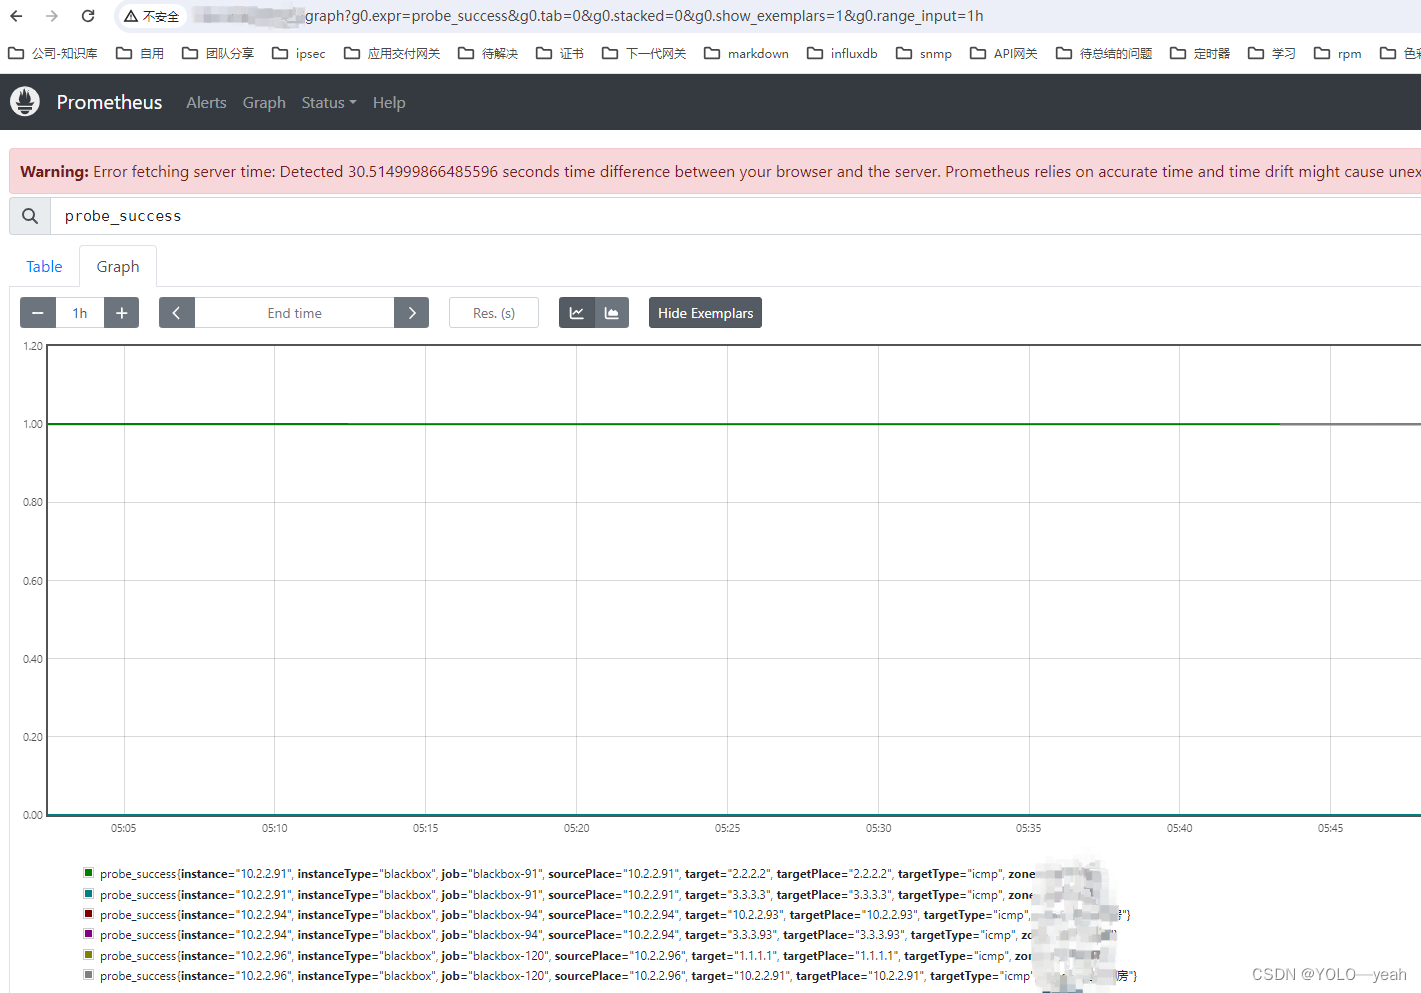Open the 团队分享 bookmark folder

218,53
